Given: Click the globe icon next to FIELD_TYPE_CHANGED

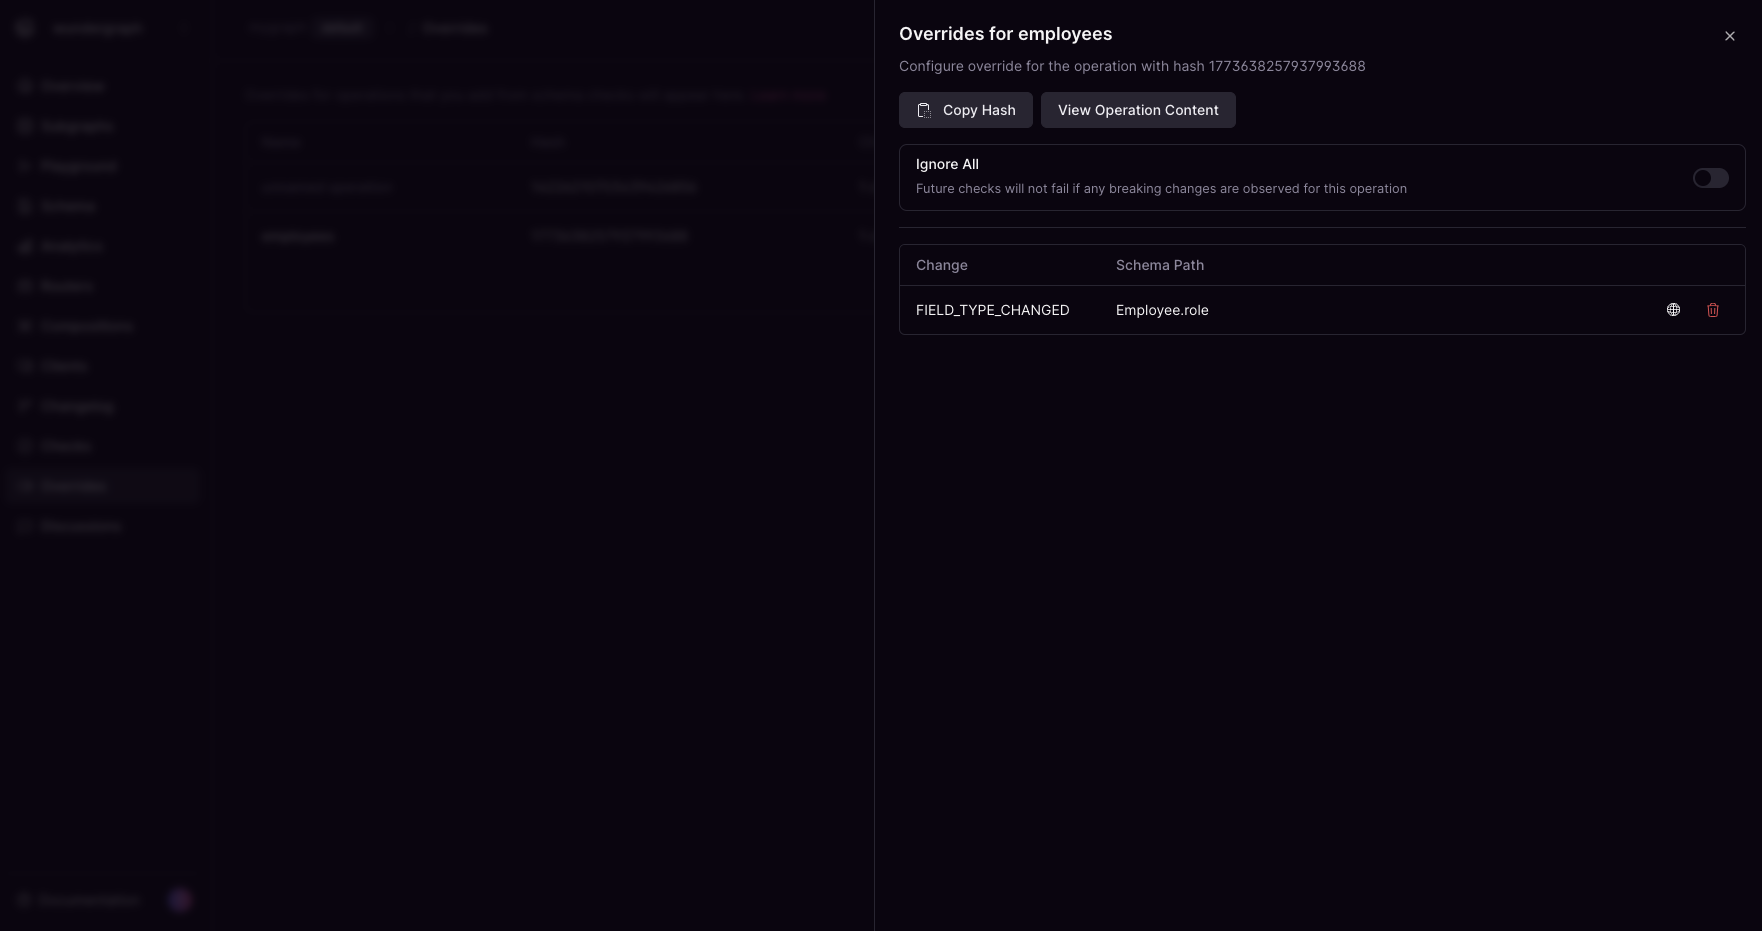Looking at the screenshot, I should pos(1673,310).
